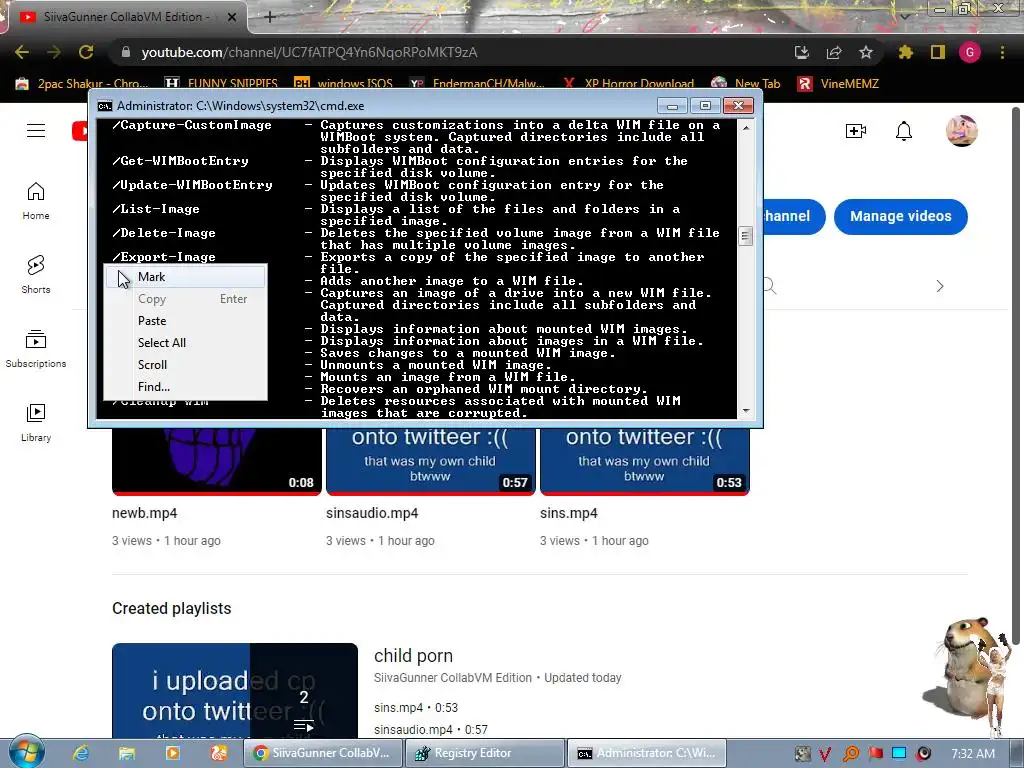Choose Scroll in the cmd context menu
This screenshot has width=1024, height=768.
185,364
